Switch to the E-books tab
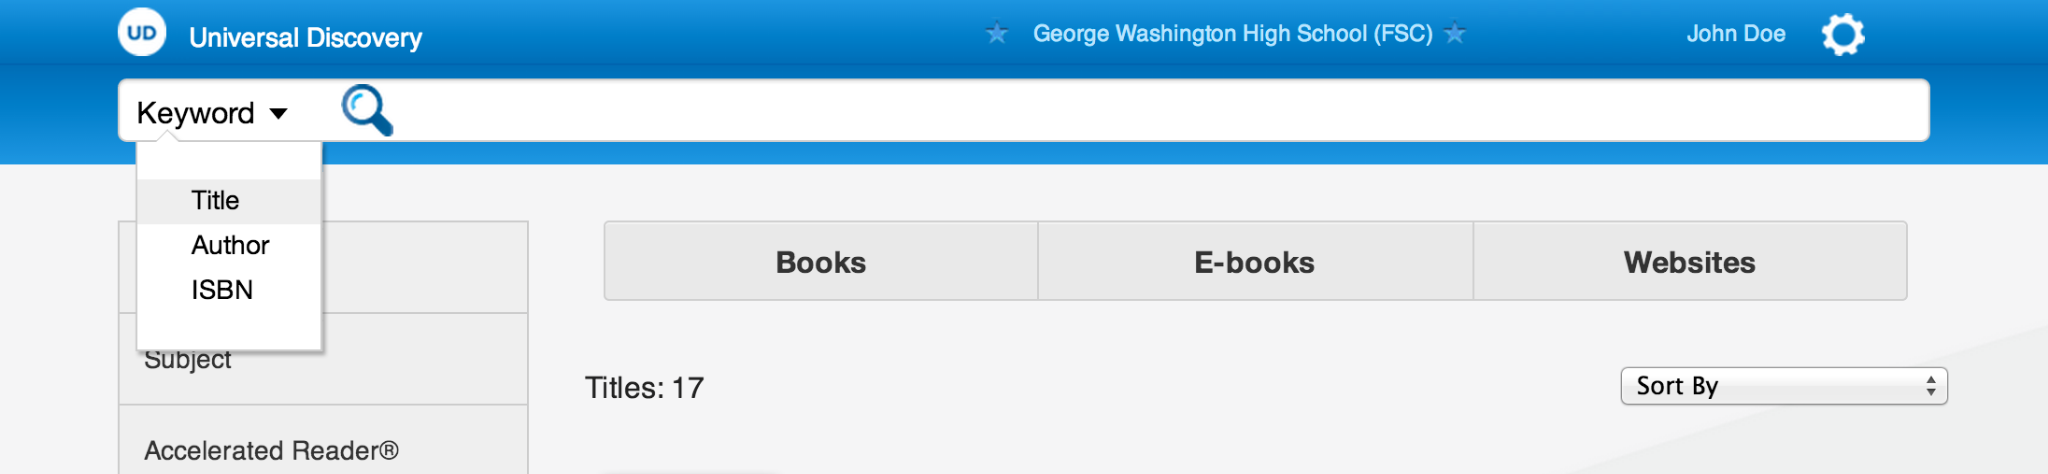Image resolution: width=2048 pixels, height=474 pixels. (x=1255, y=262)
